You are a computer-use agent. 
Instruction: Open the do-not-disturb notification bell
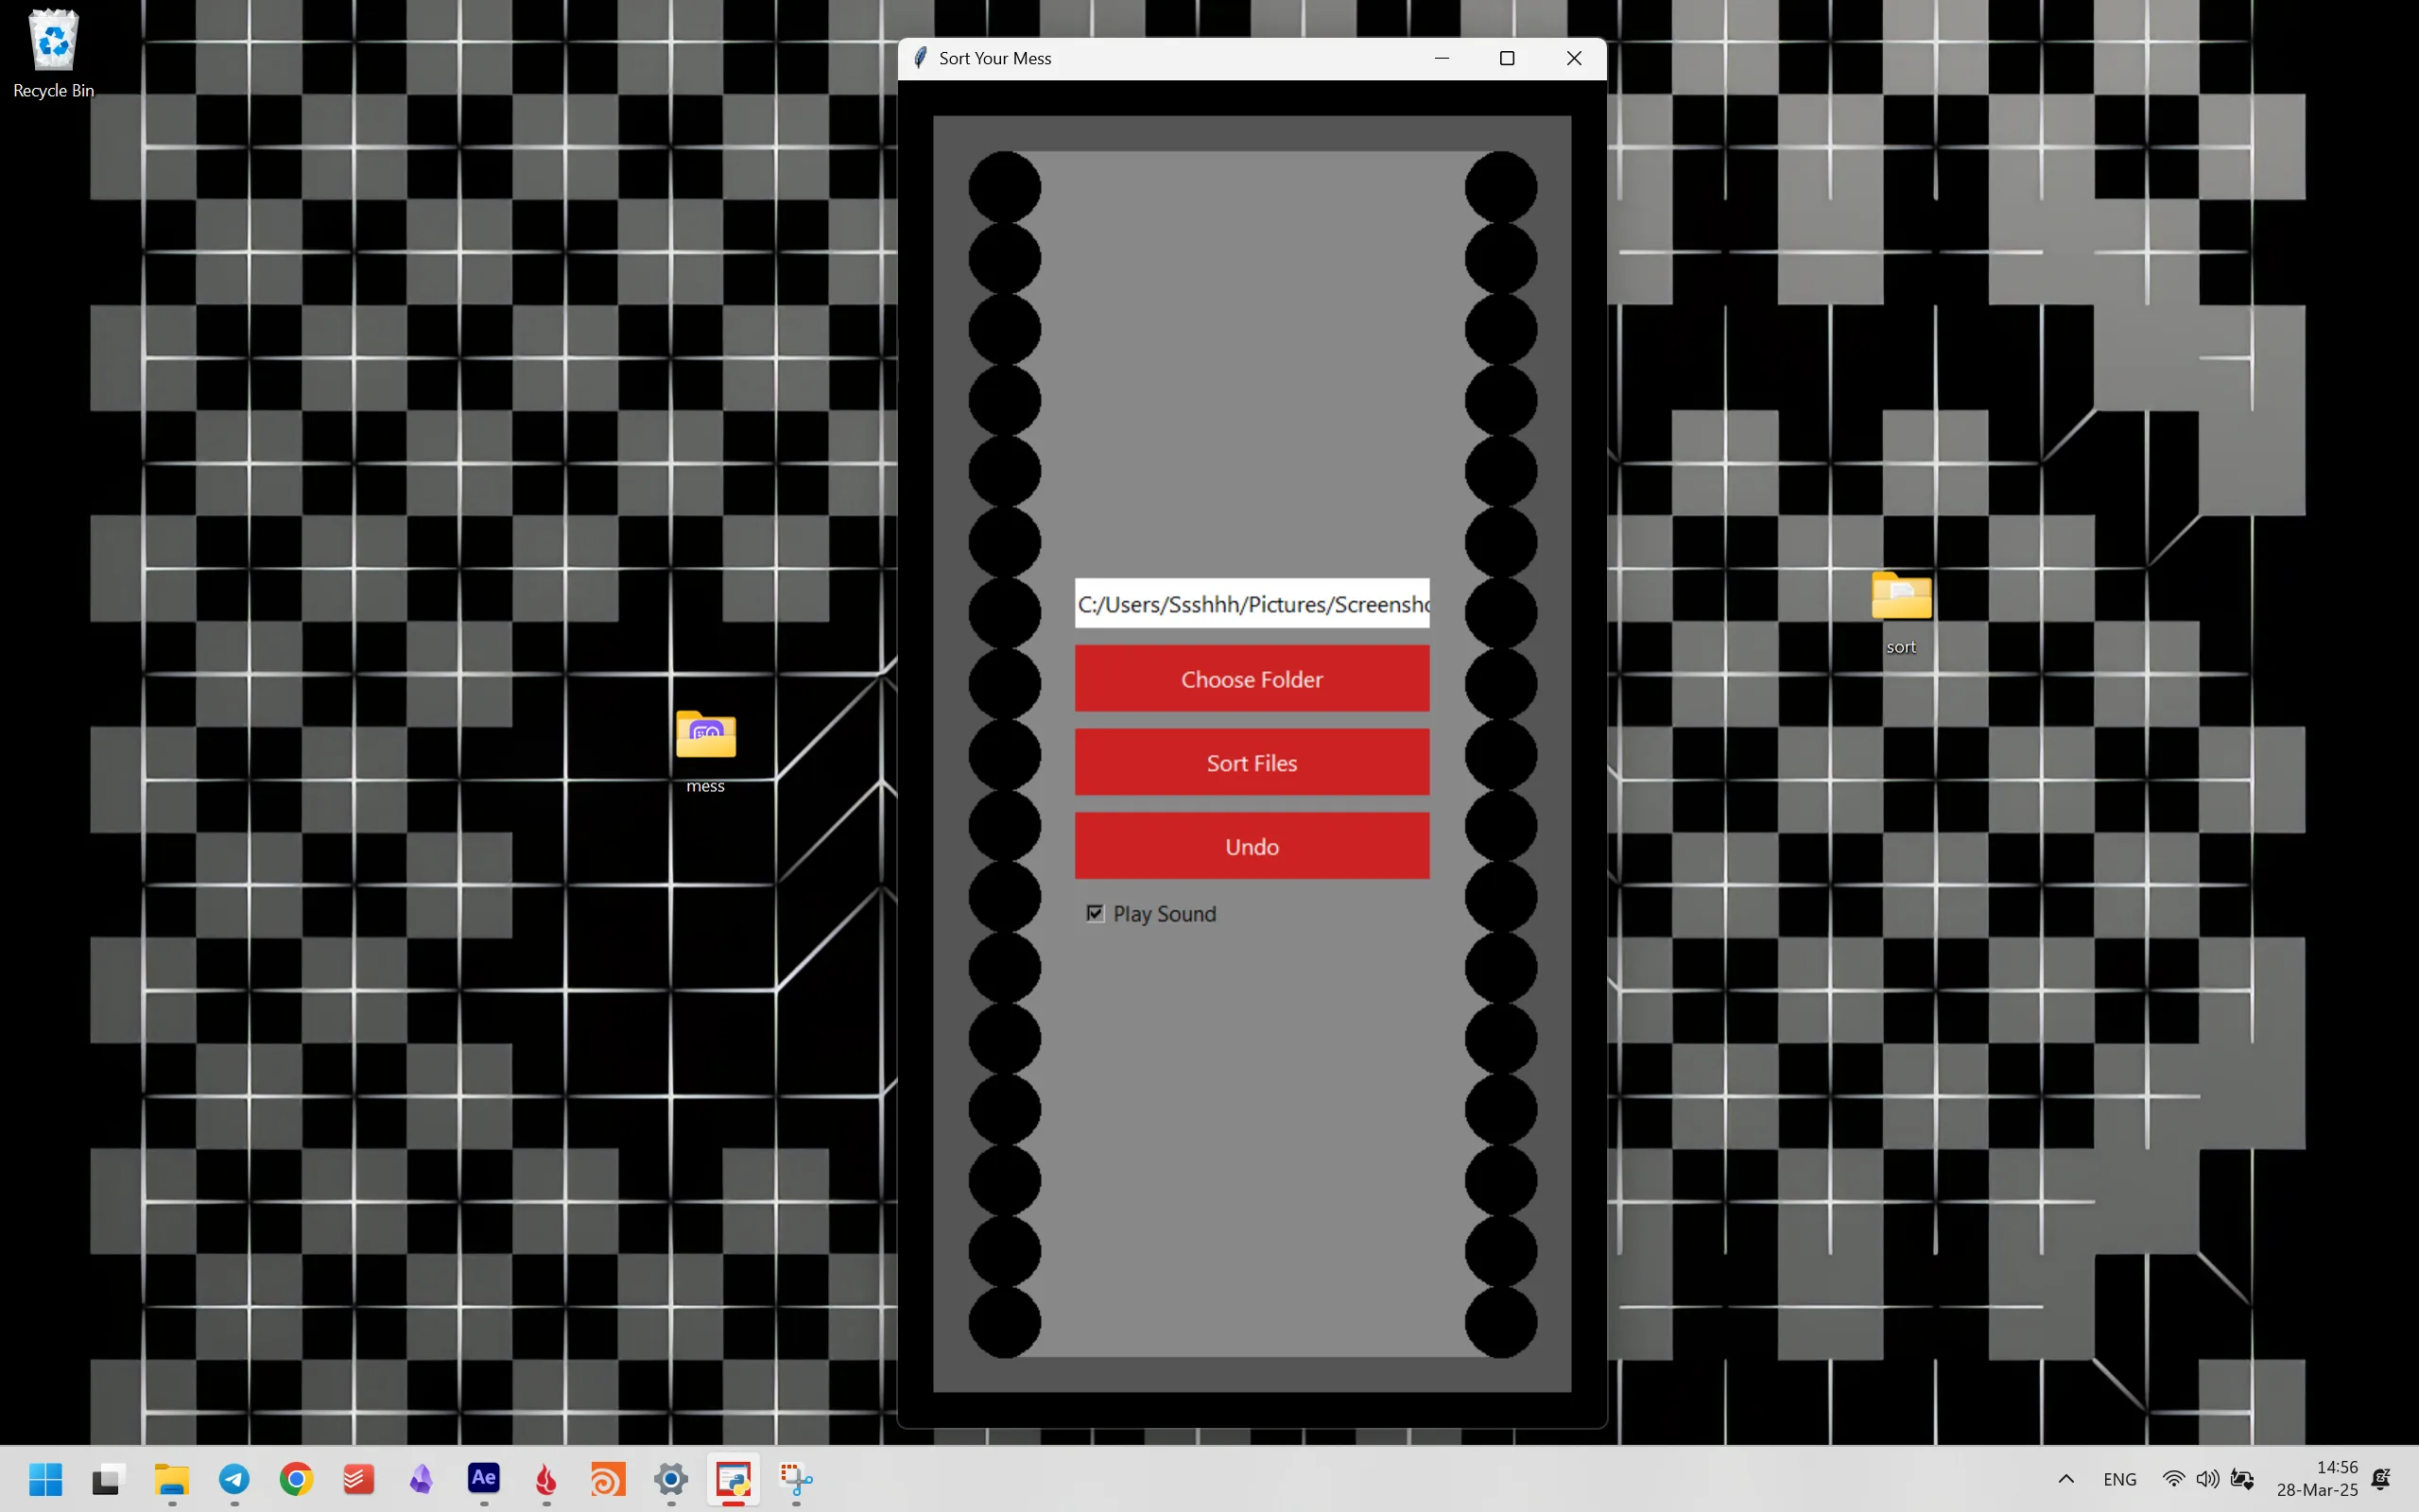pyautogui.click(x=2382, y=1479)
